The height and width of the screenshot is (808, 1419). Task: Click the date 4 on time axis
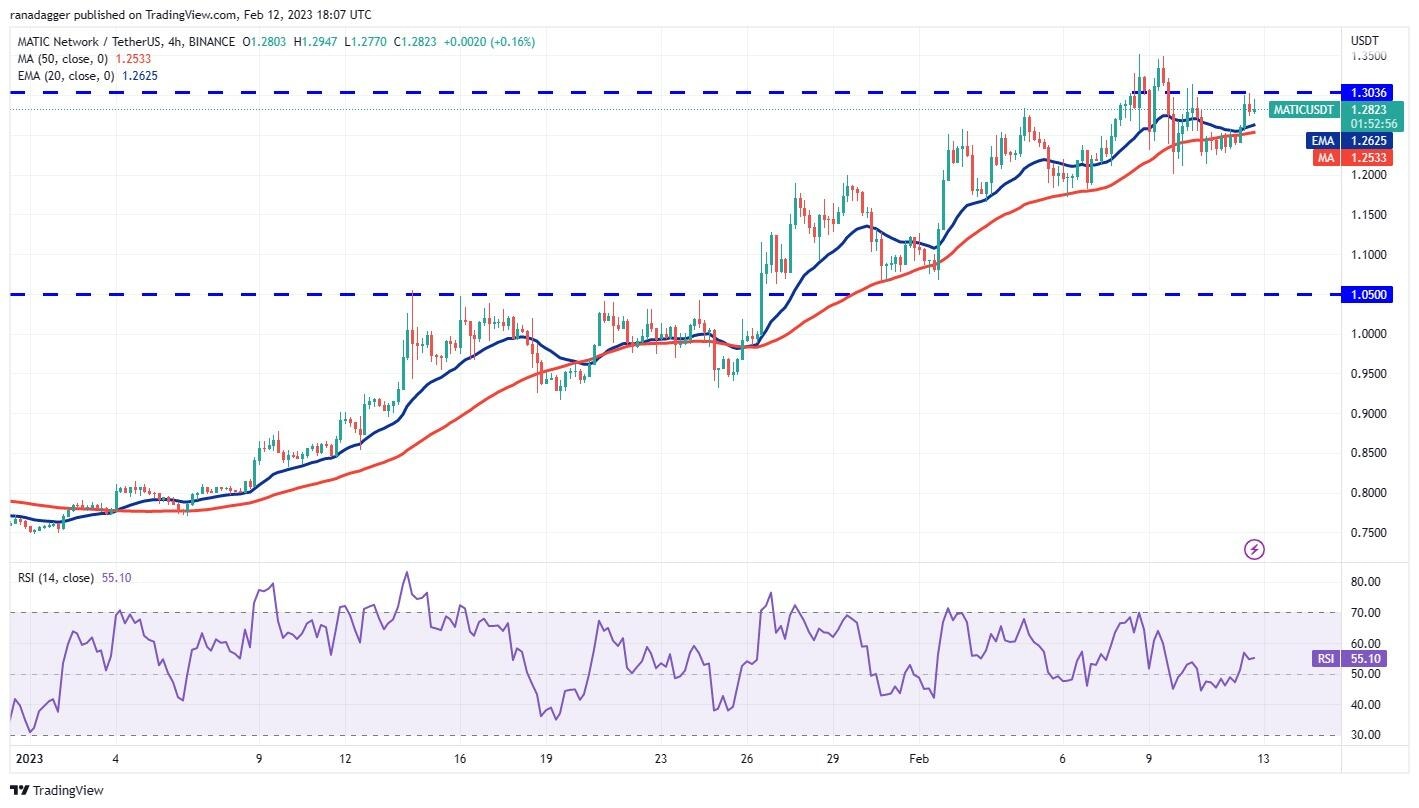(x=116, y=759)
